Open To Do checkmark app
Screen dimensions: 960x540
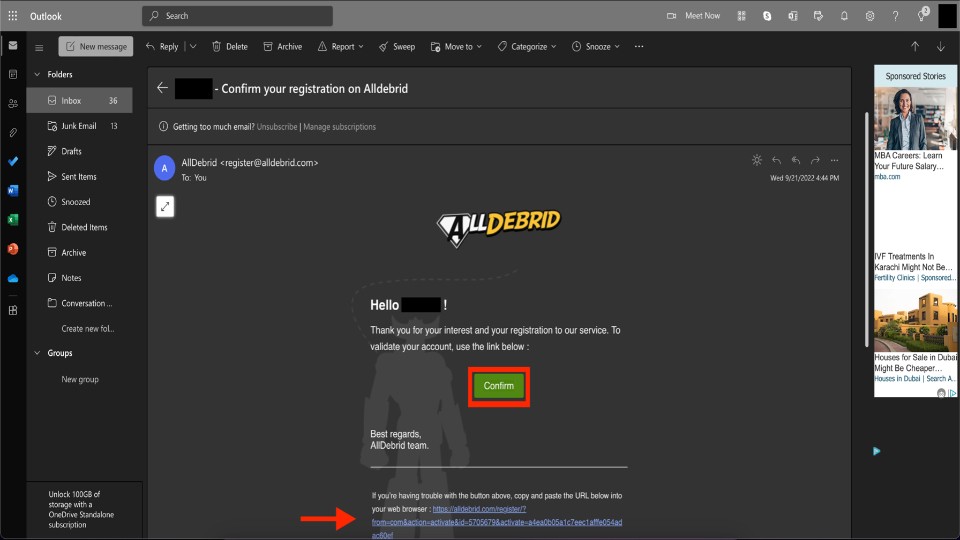[x=13, y=161]
